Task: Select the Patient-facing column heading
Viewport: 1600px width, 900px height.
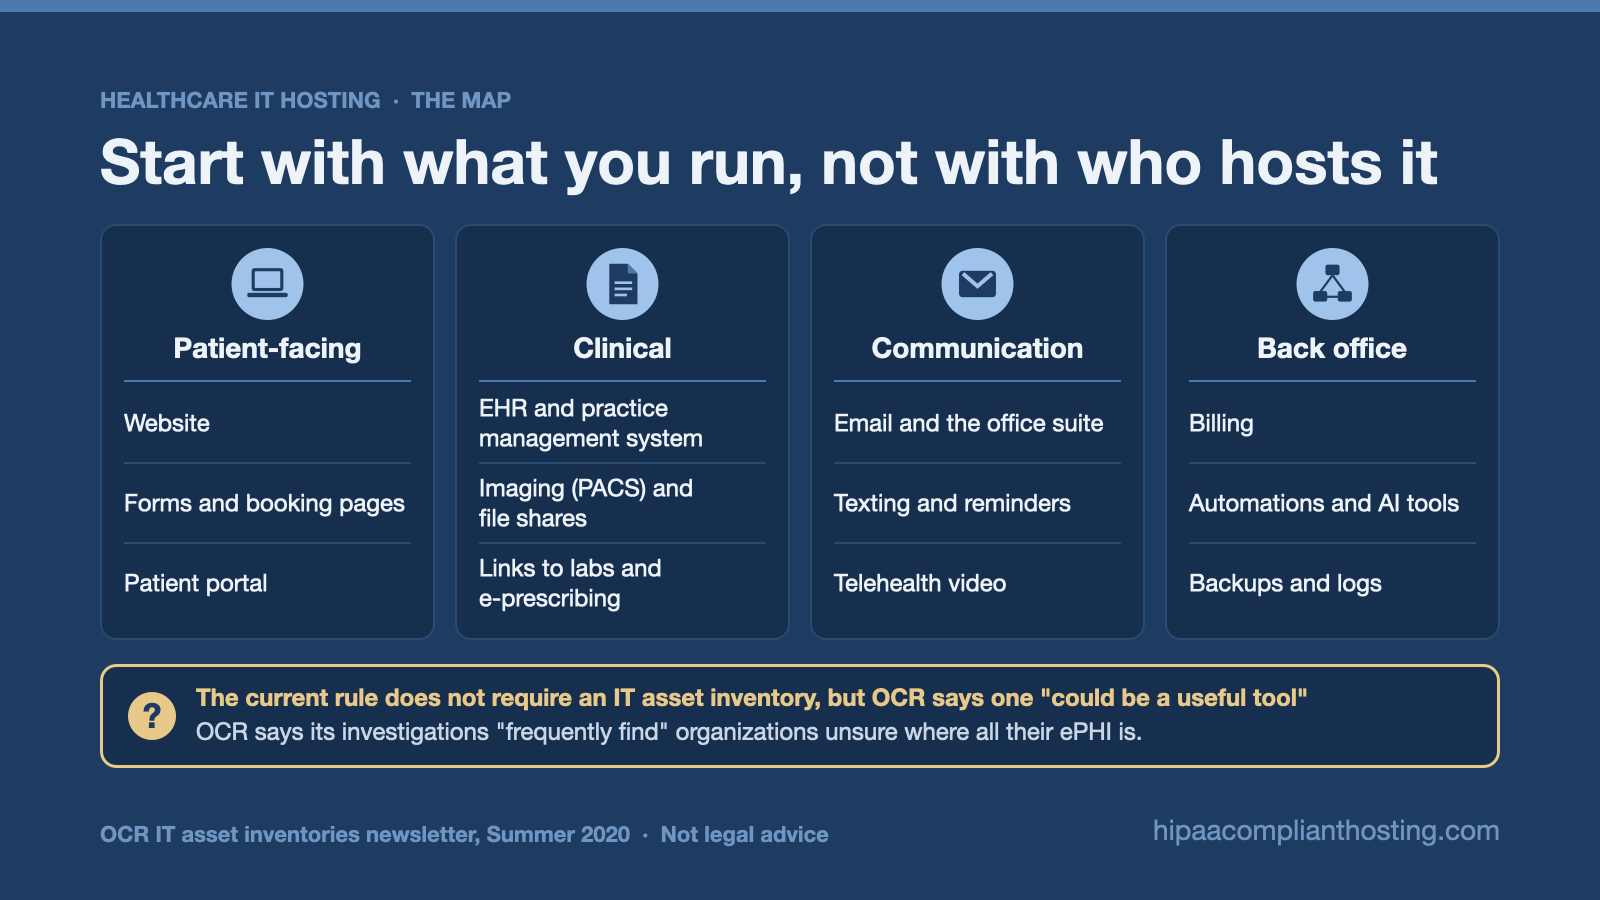Action: click(267, 348)
